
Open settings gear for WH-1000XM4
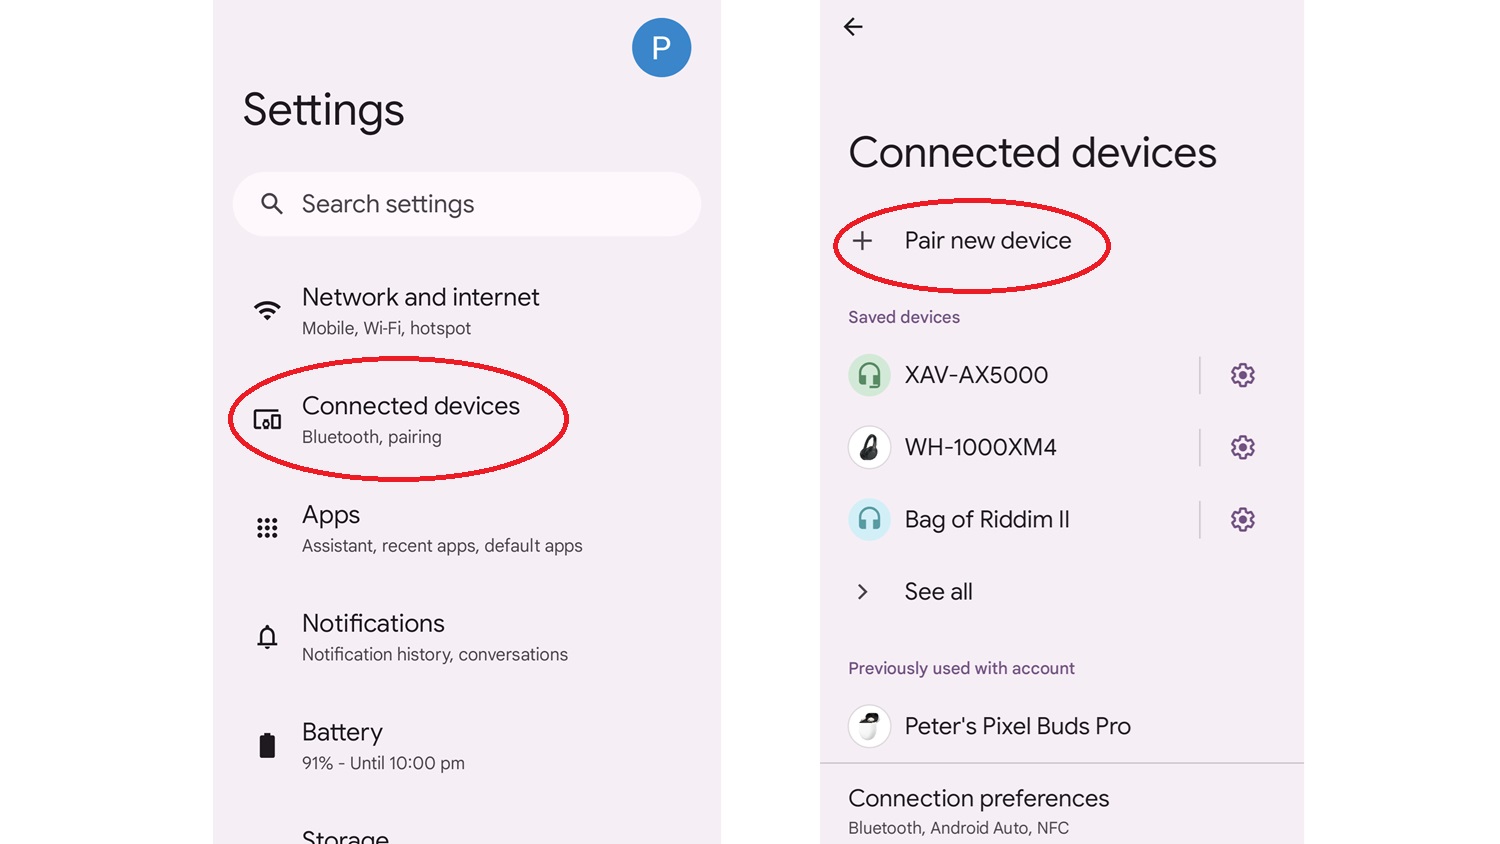pos(1242,447)
